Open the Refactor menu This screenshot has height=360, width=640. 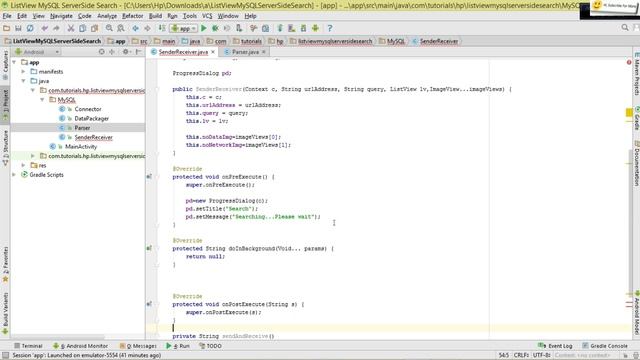tap(133, 16)
